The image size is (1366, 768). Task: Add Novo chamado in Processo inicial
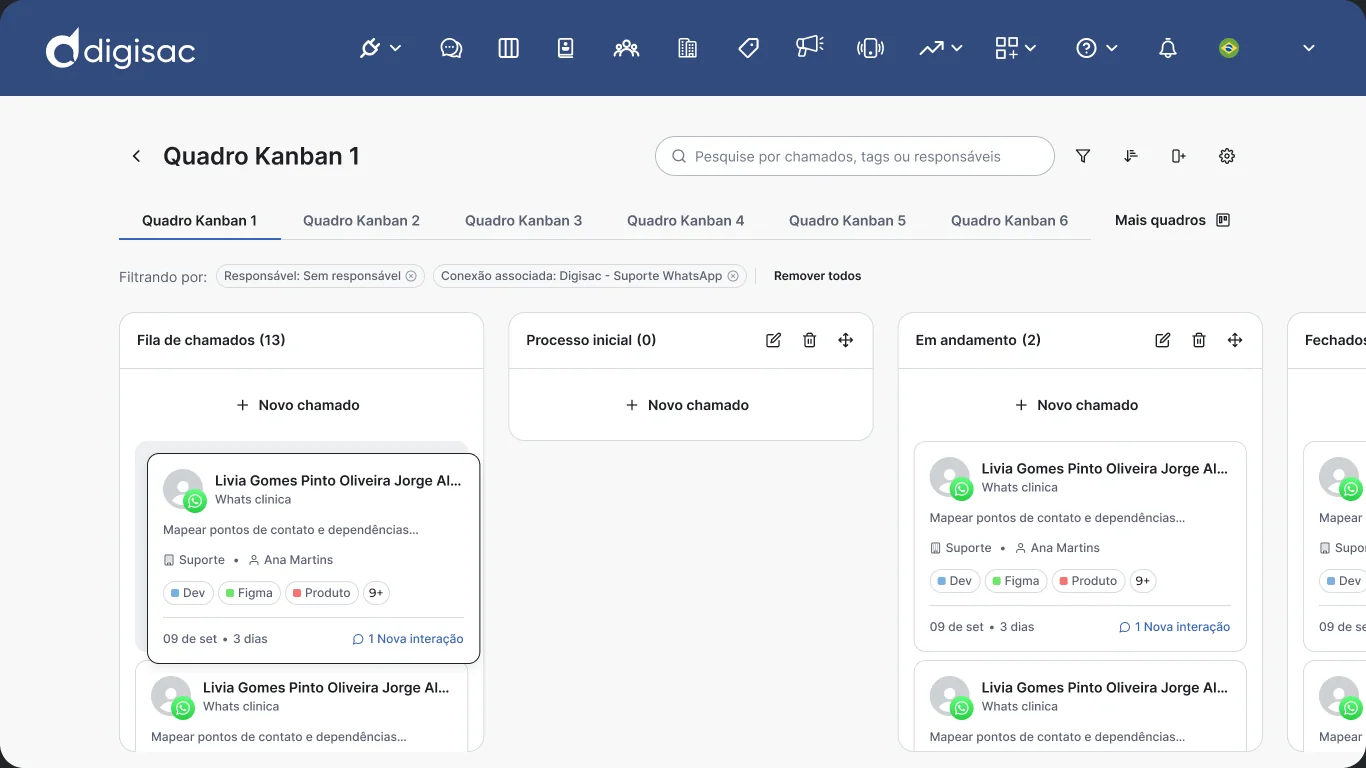(687, 405)
